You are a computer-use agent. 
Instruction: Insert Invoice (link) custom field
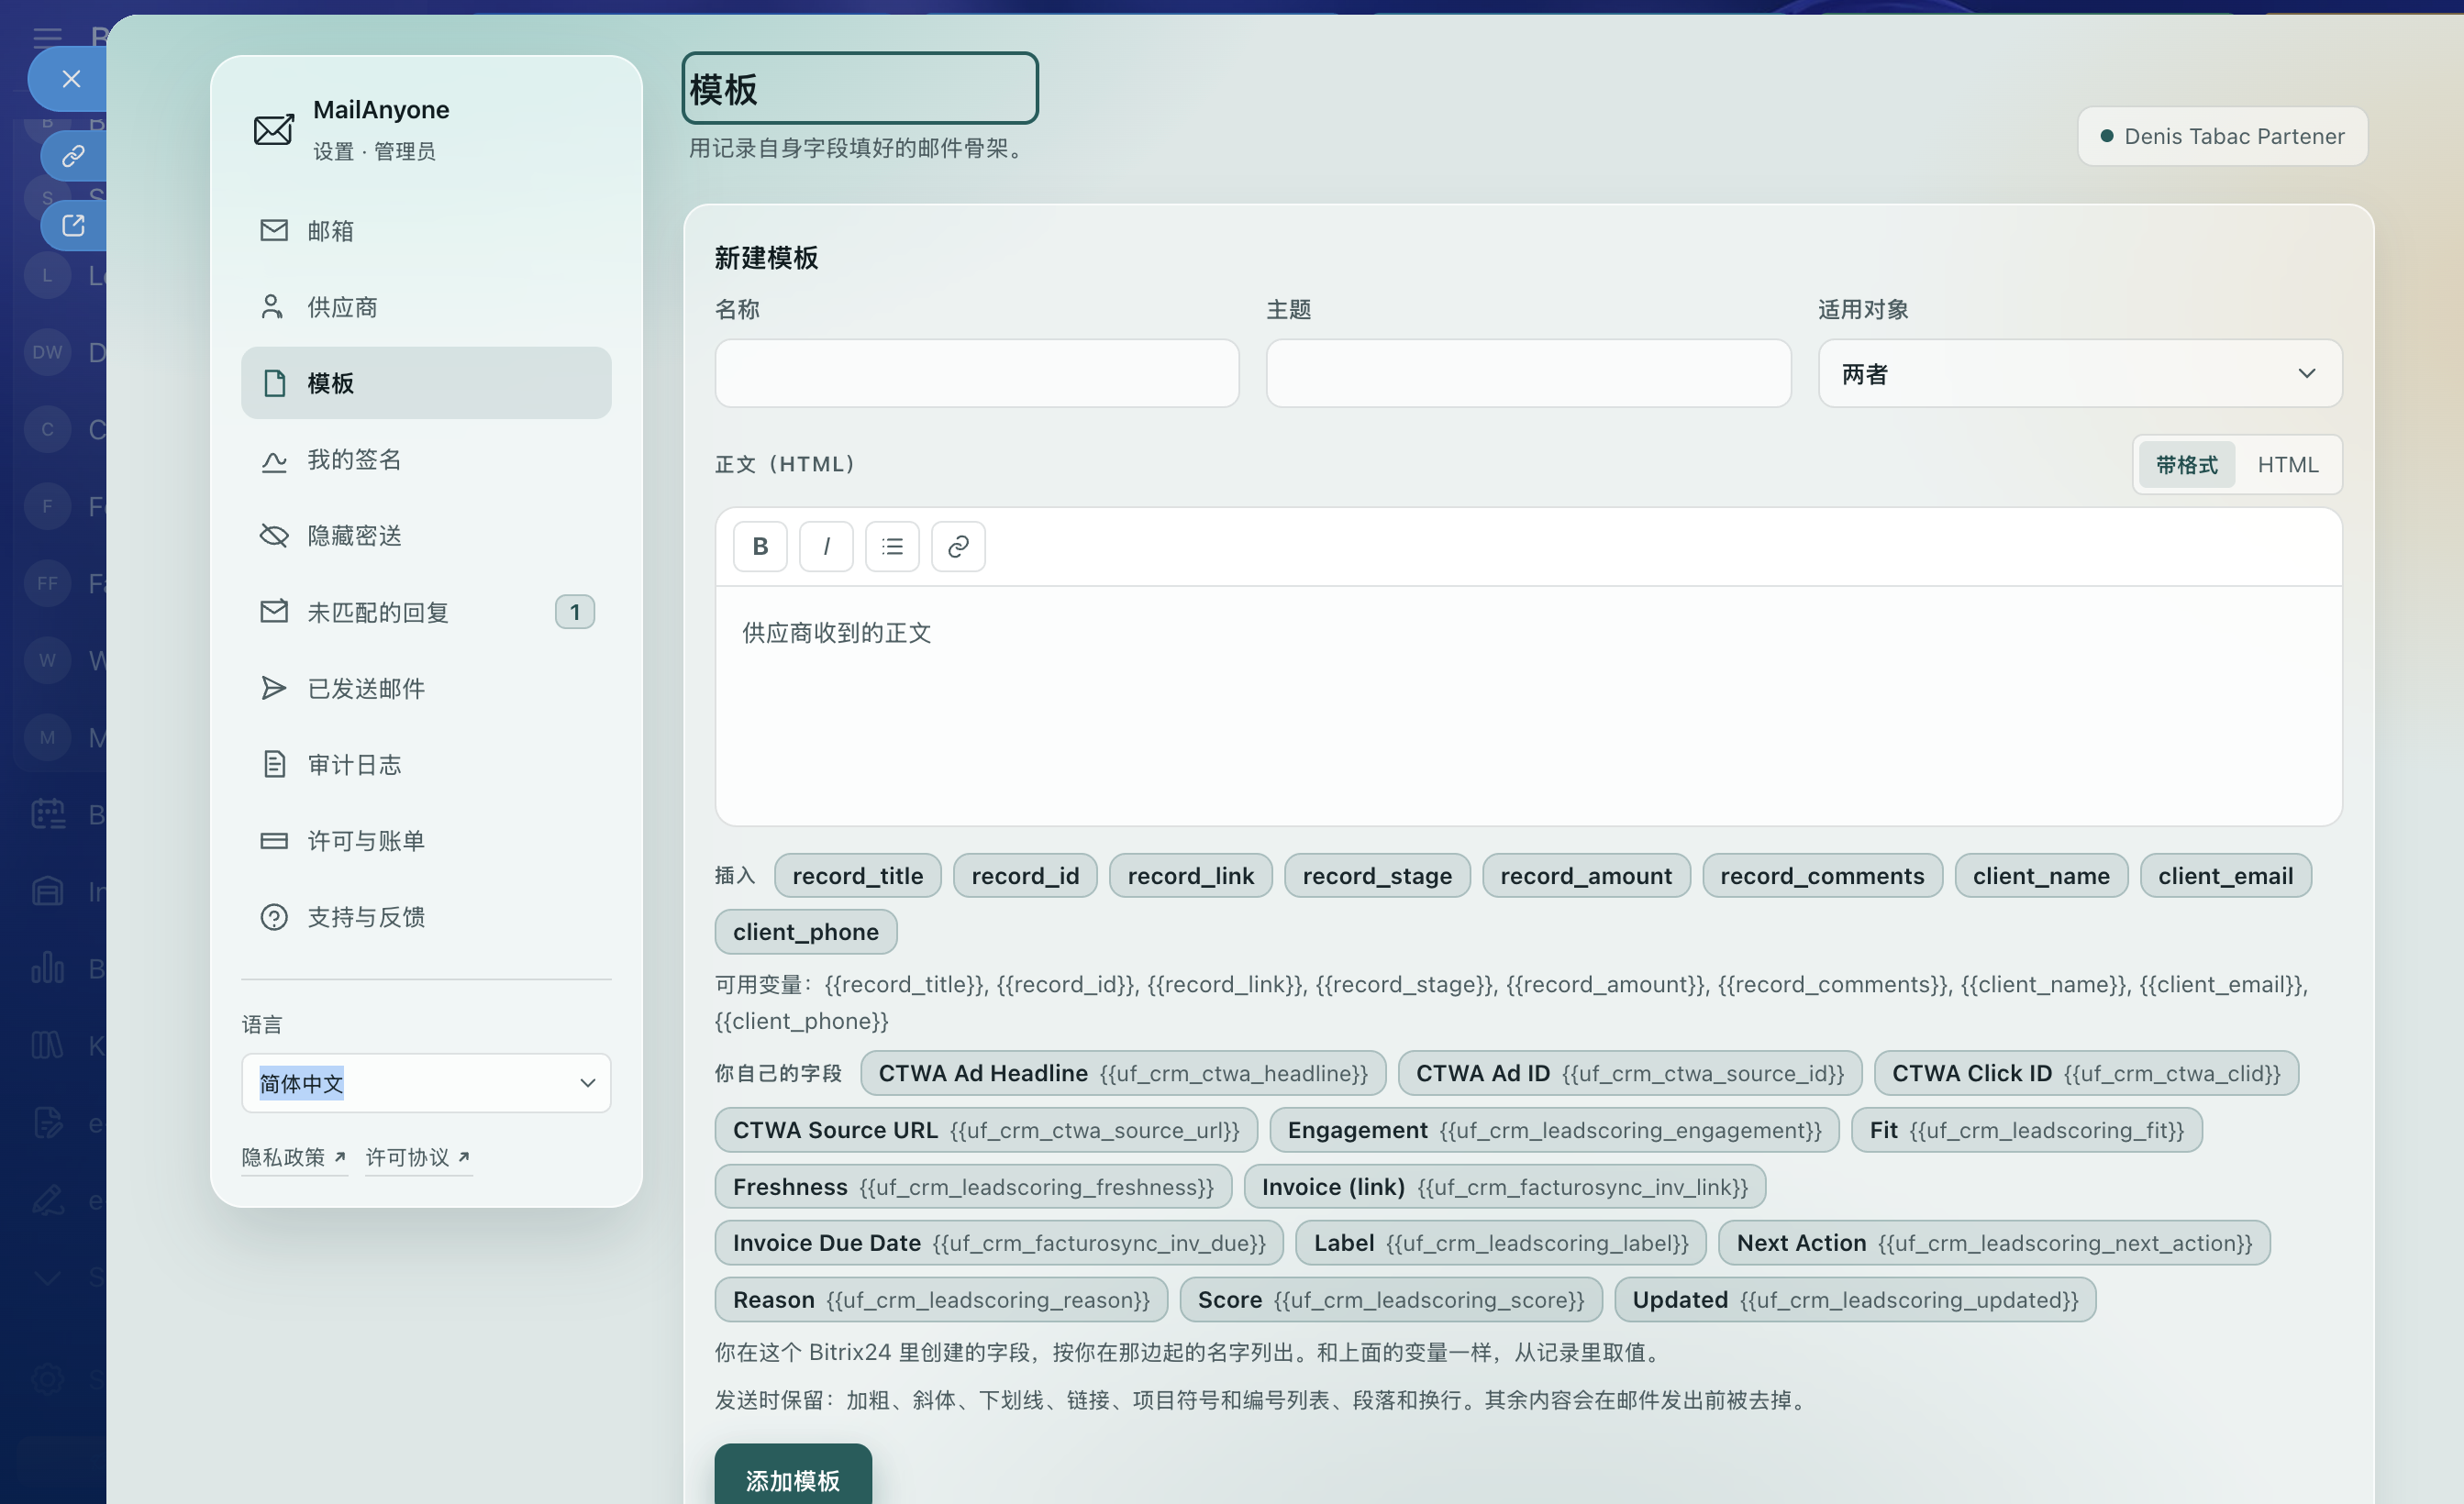1505,1186
